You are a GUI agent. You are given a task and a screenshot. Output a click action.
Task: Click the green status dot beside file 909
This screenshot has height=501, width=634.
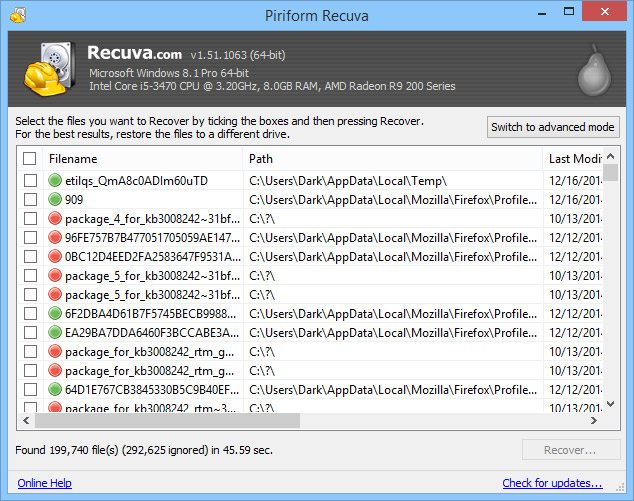55,199
